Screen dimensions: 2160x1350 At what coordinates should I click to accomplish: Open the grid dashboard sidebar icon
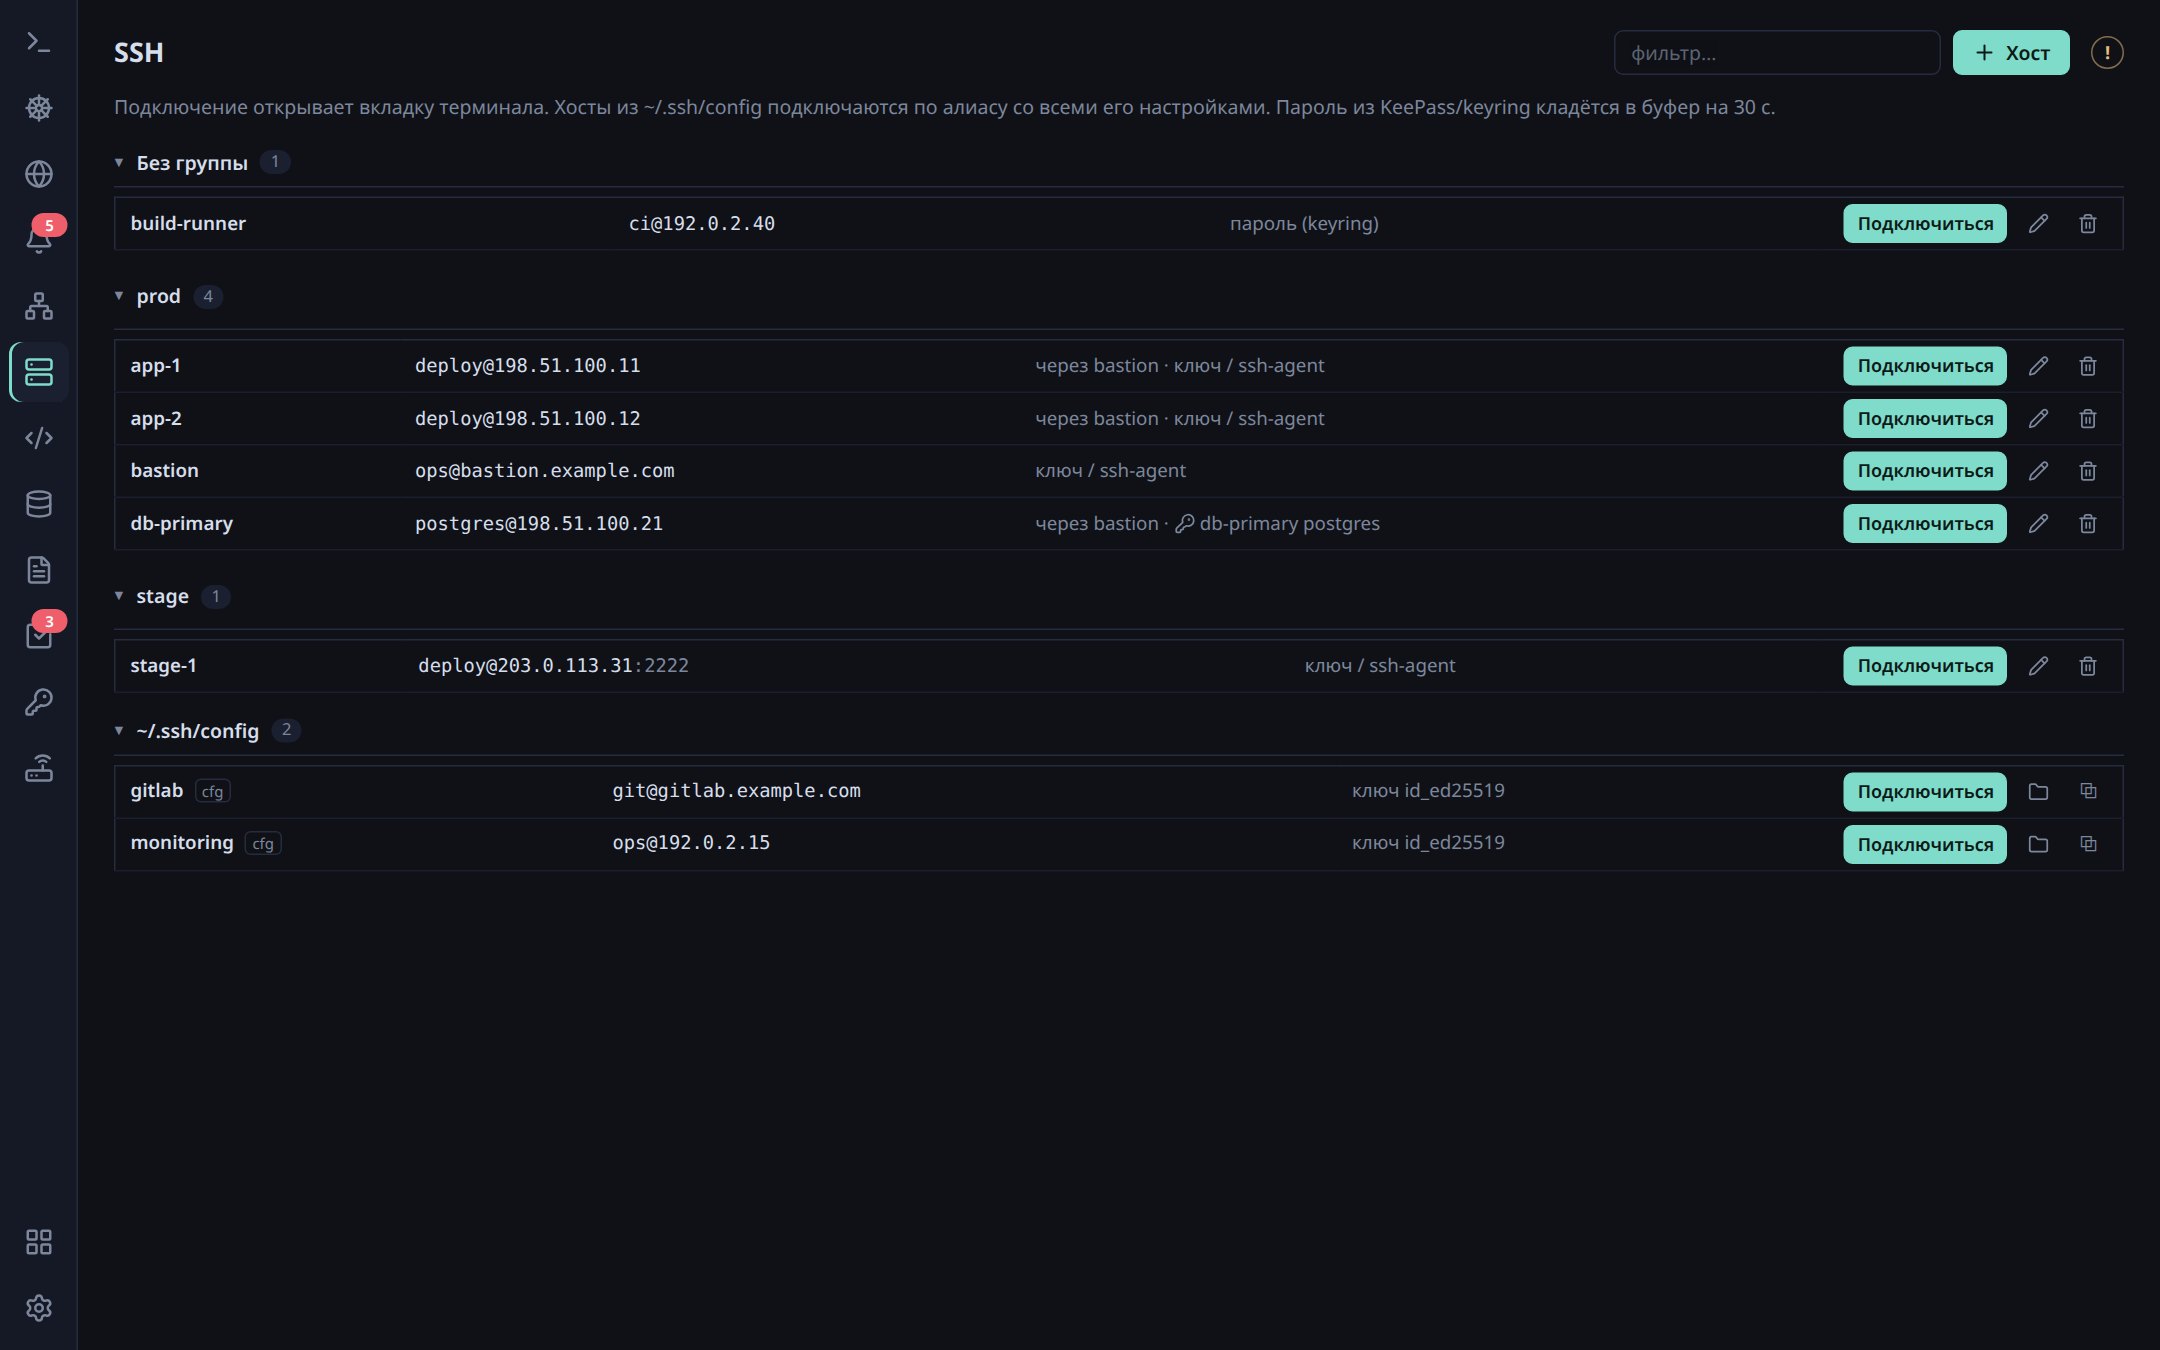38,1242
